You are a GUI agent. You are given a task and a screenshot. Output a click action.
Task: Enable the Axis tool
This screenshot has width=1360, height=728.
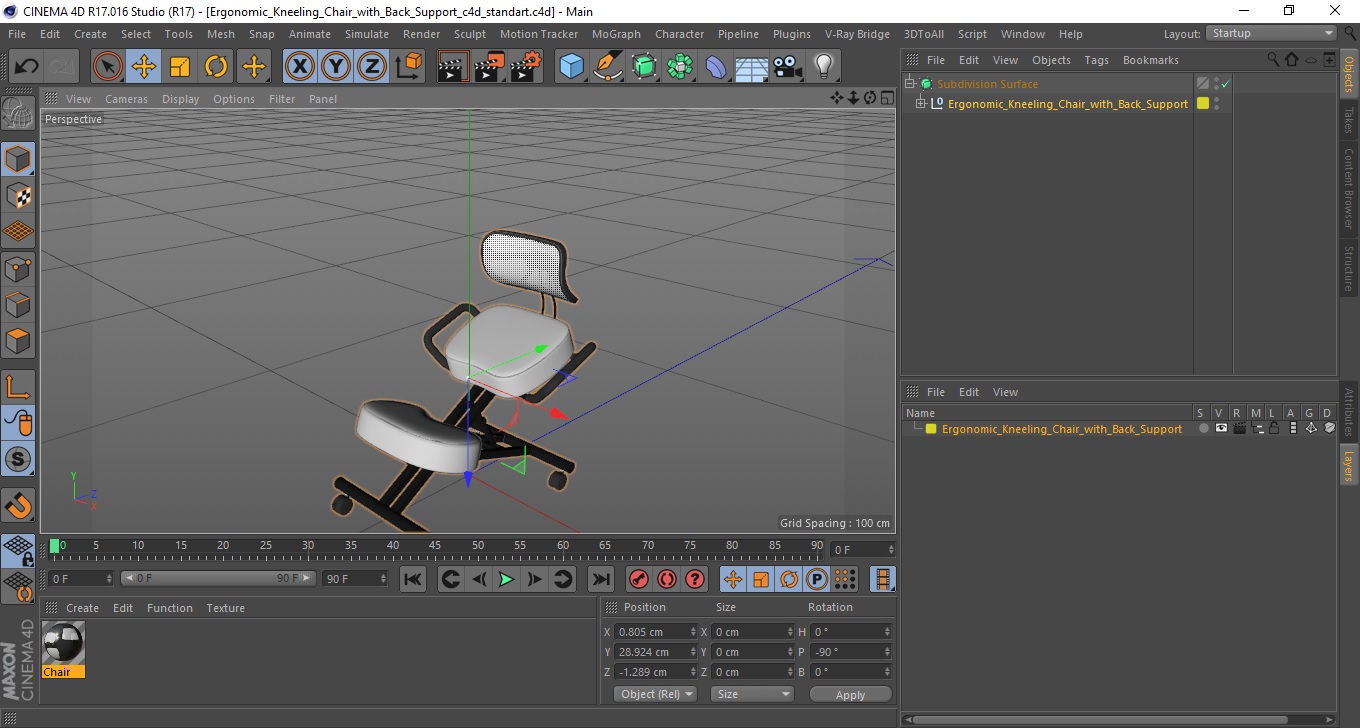[x=18, y=387]
